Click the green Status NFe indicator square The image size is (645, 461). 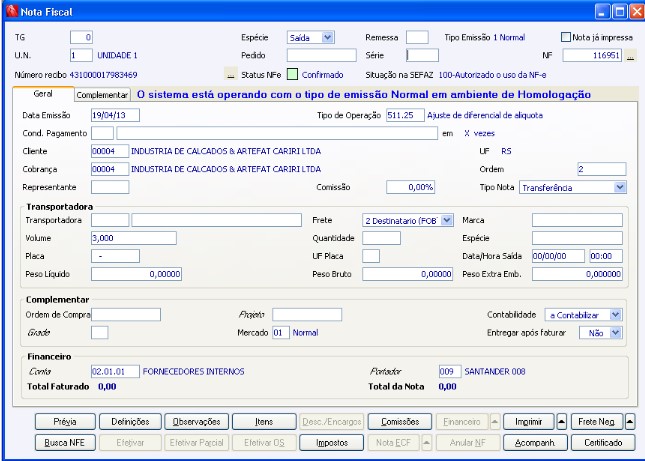click(292, 74)
